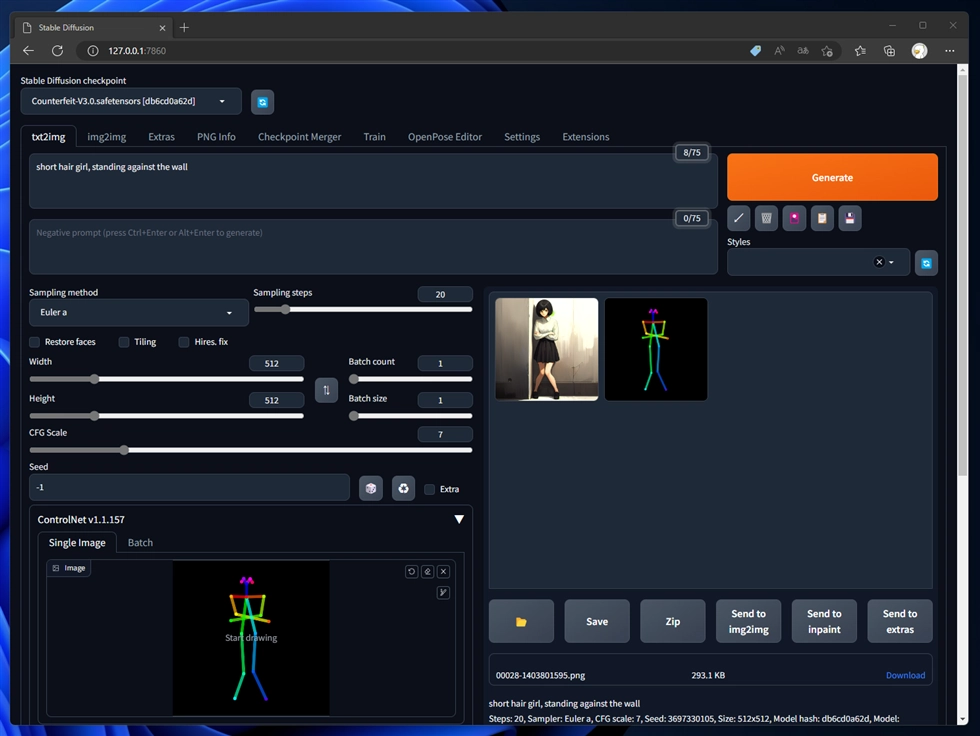Click the undo icon in ControlNet canvas
The height and width of the screenshot is (736, 980).
[x=411, y=572]
